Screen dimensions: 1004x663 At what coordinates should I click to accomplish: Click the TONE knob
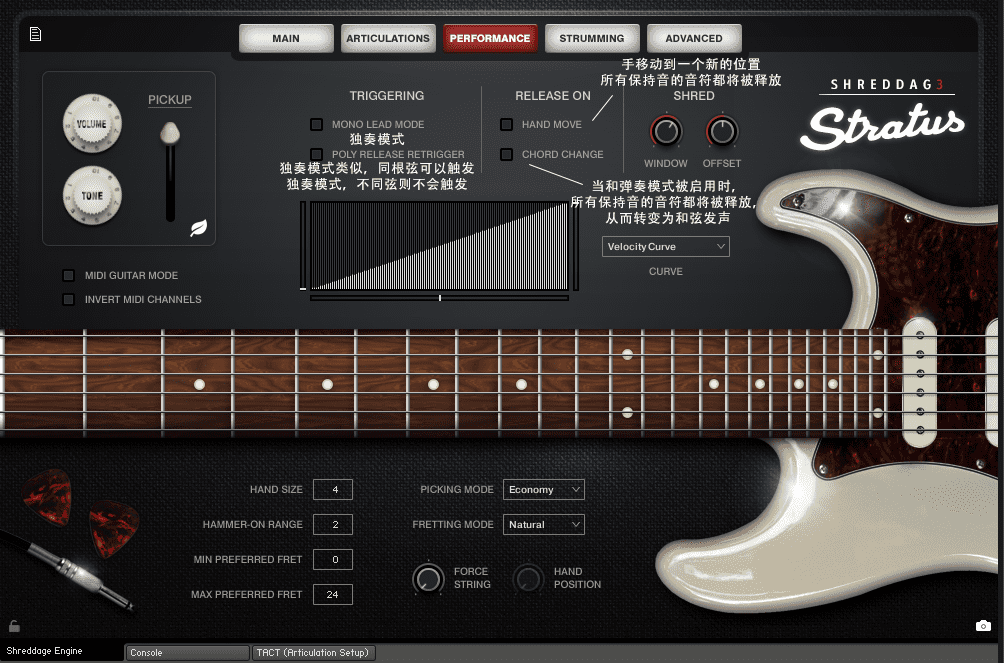(92, 195)
